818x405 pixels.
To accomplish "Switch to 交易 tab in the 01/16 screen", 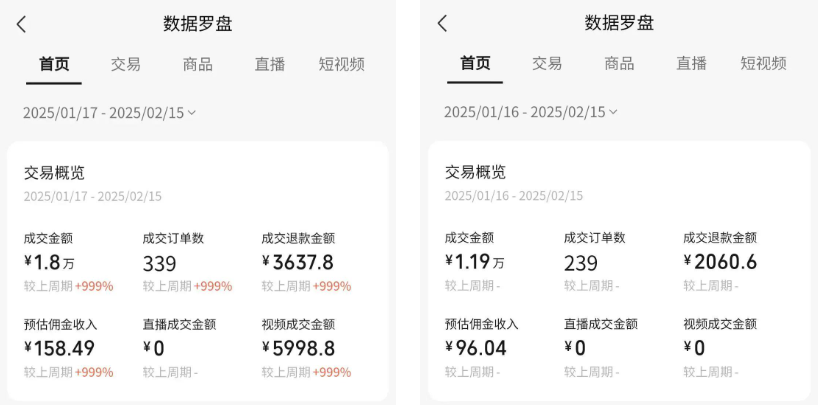I will [547, 63].
